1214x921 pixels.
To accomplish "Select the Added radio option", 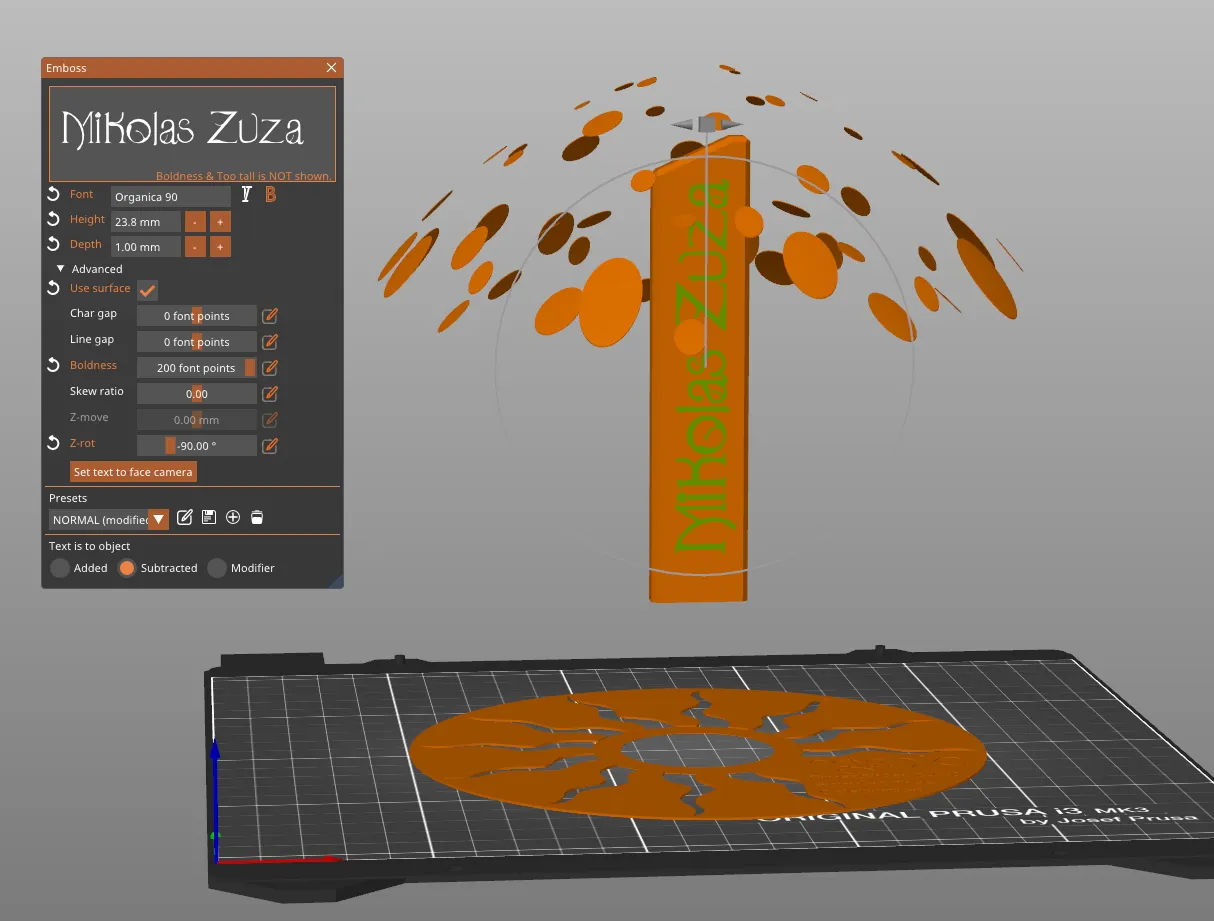I will (x=60, y=568).
